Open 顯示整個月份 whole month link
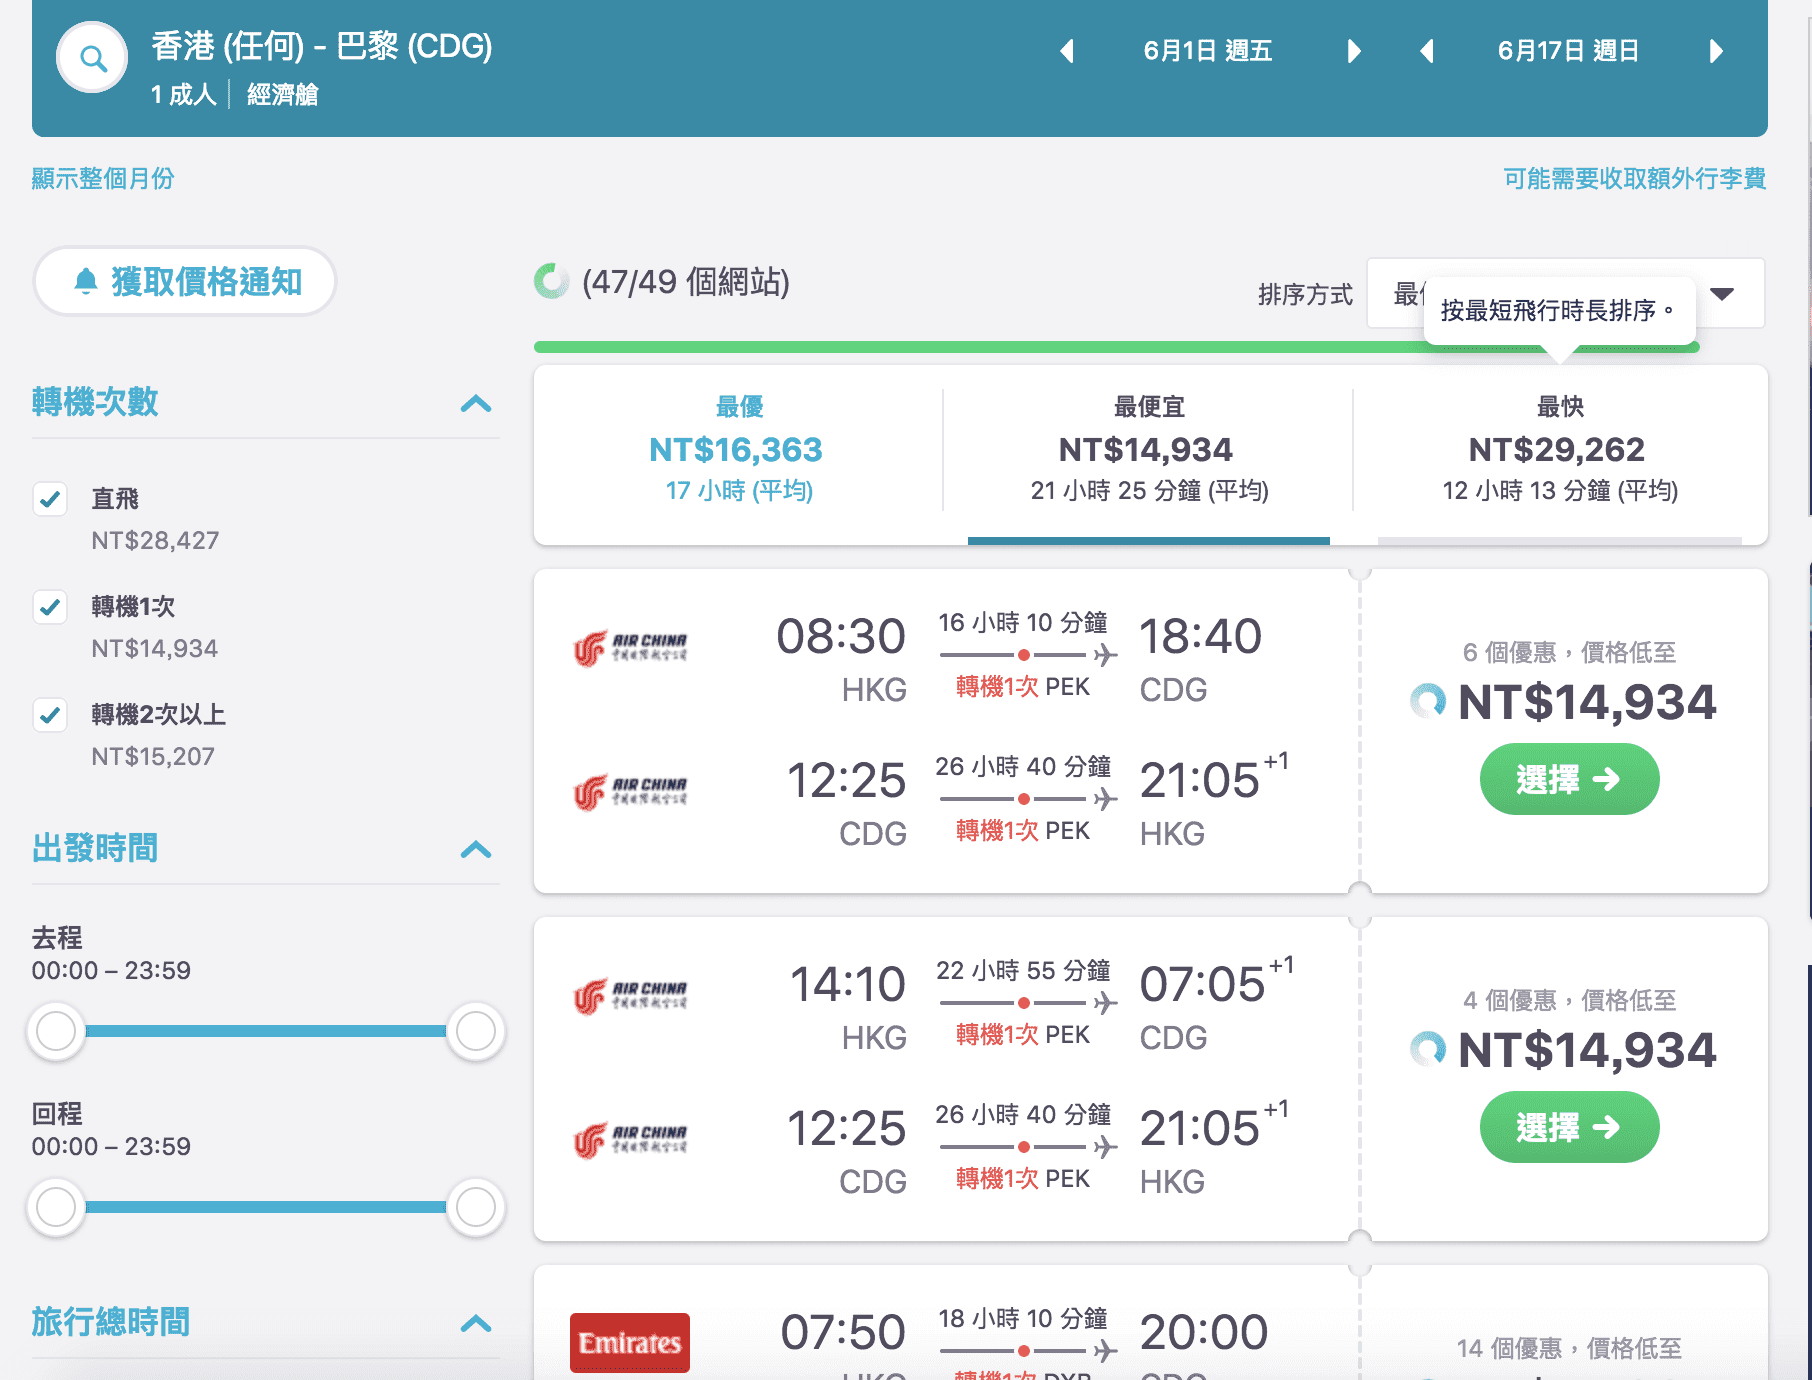1812x1380 pixels. coord(103,178)
